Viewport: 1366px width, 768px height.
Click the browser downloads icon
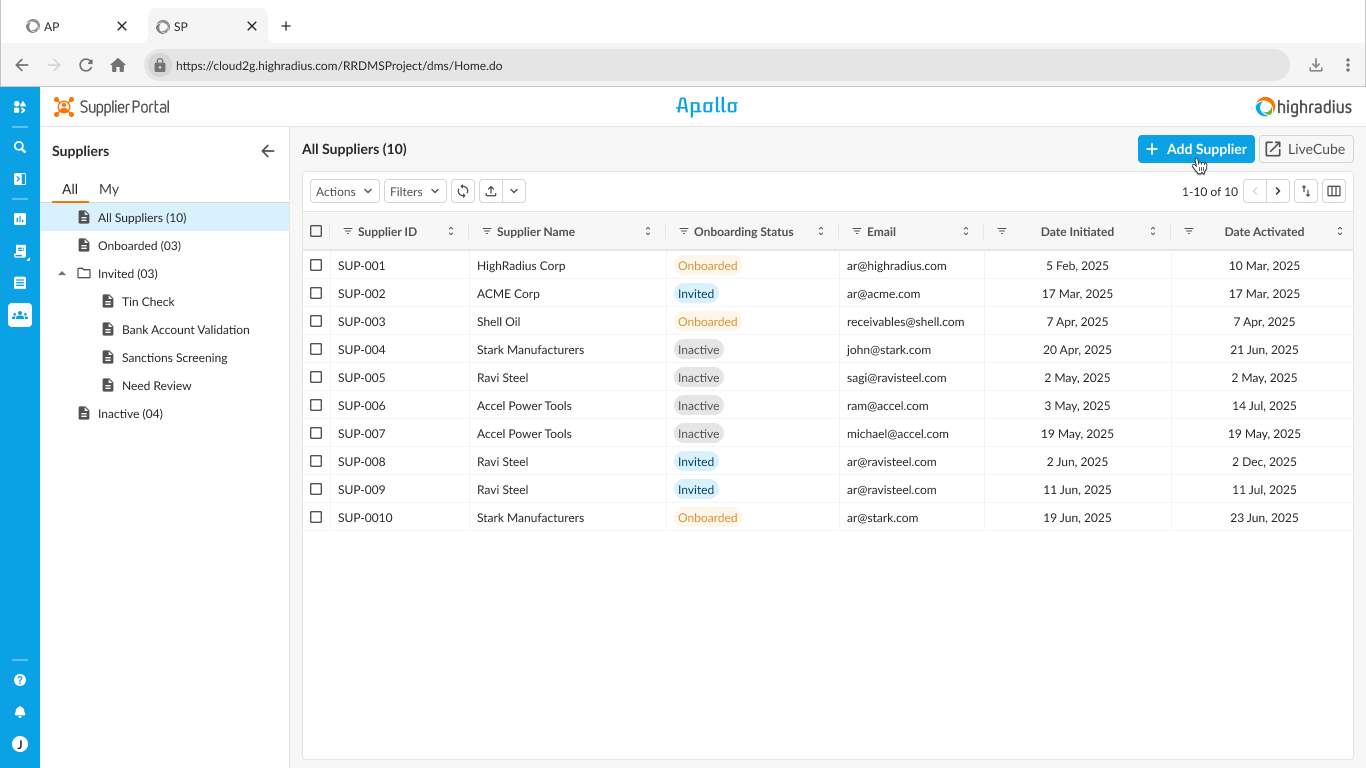[x=1316, y=65]
